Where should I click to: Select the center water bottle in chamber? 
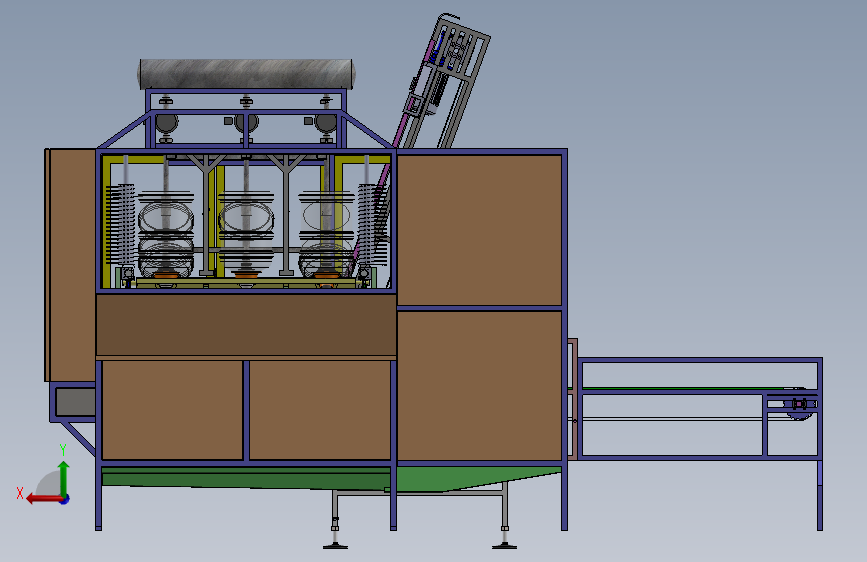pos(246,232)
